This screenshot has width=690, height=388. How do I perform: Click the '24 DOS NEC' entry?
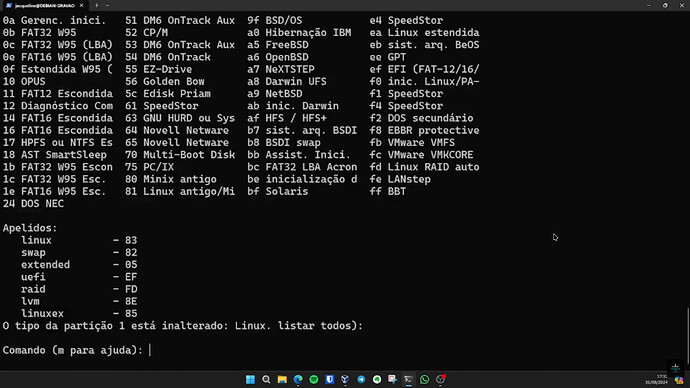(x=33, y=204)
